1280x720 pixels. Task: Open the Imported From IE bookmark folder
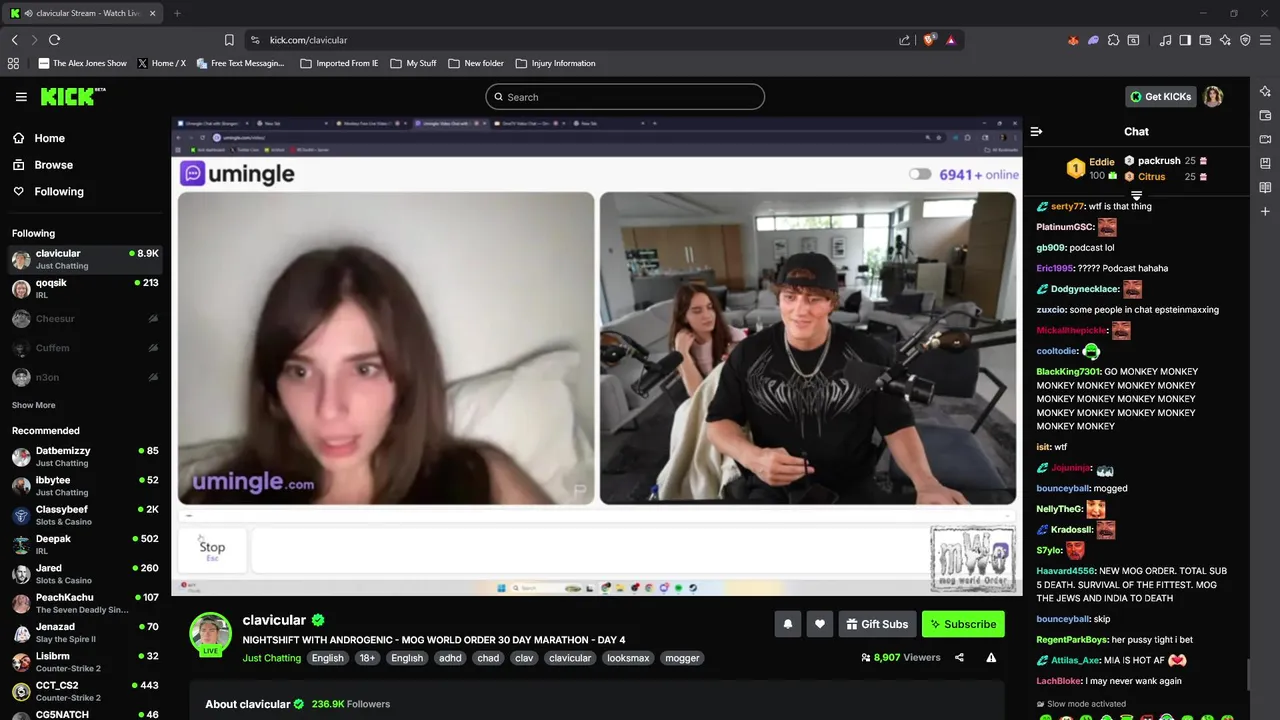pyautogui.click(x=339, y=63)
